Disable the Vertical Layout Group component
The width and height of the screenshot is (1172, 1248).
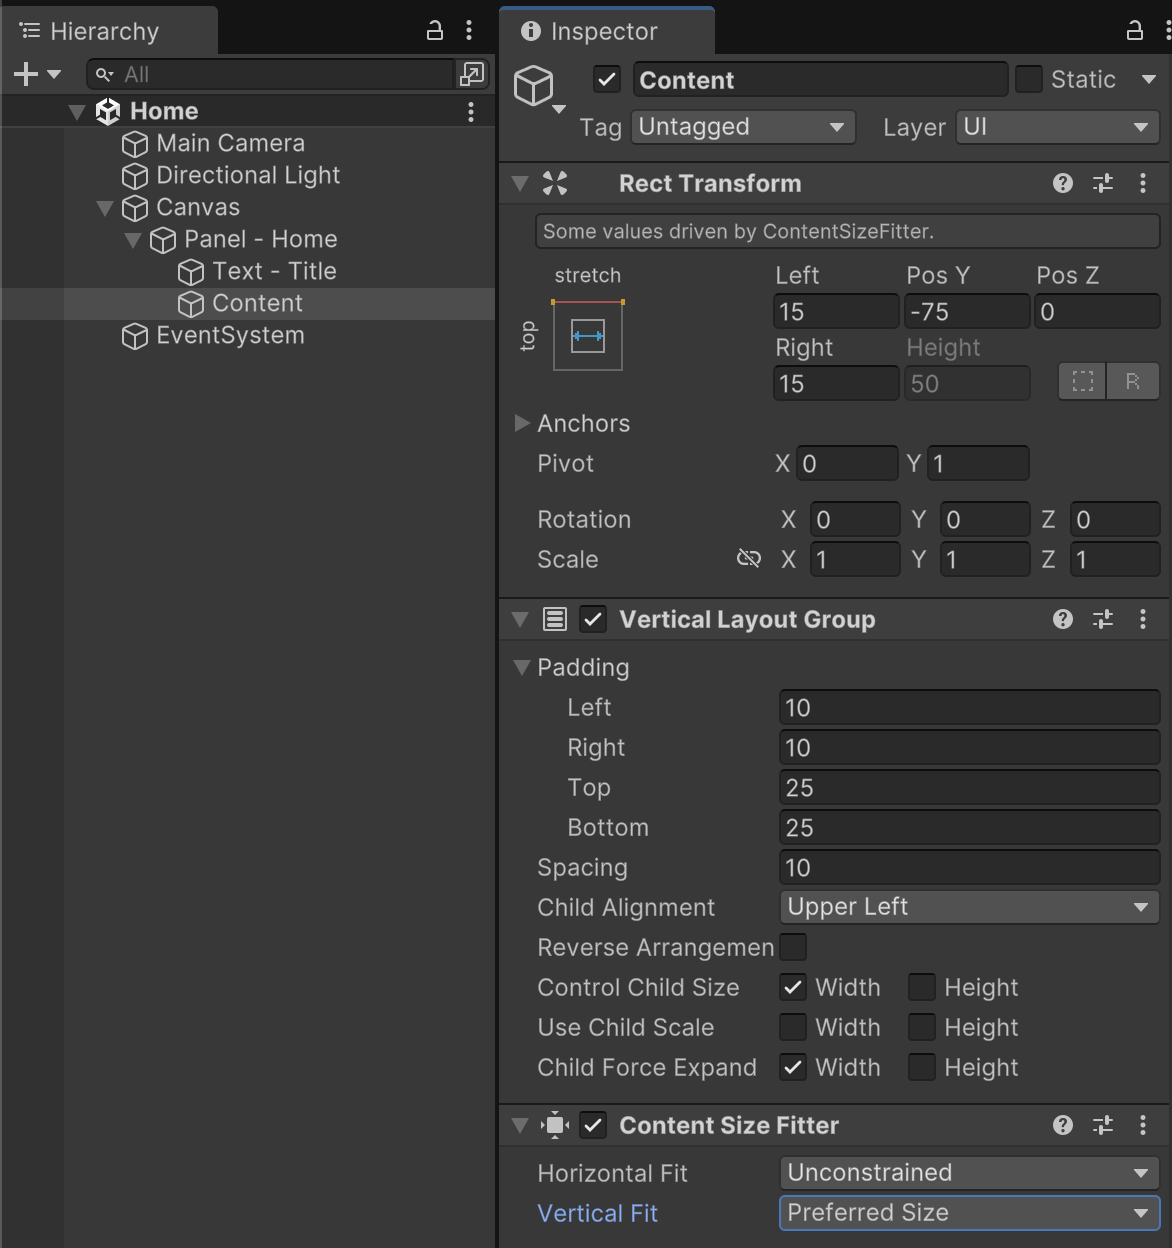coord(593,620)
